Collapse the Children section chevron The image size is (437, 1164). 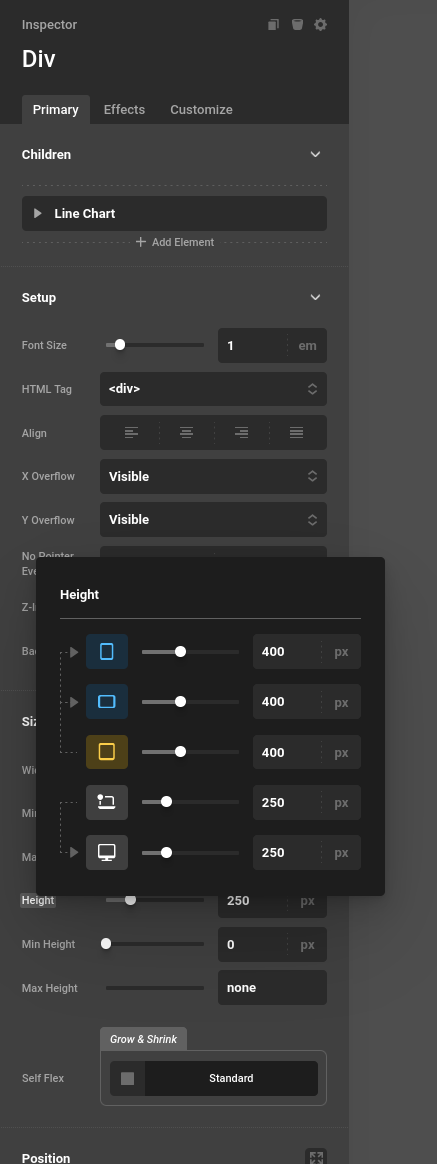(315, 154)
